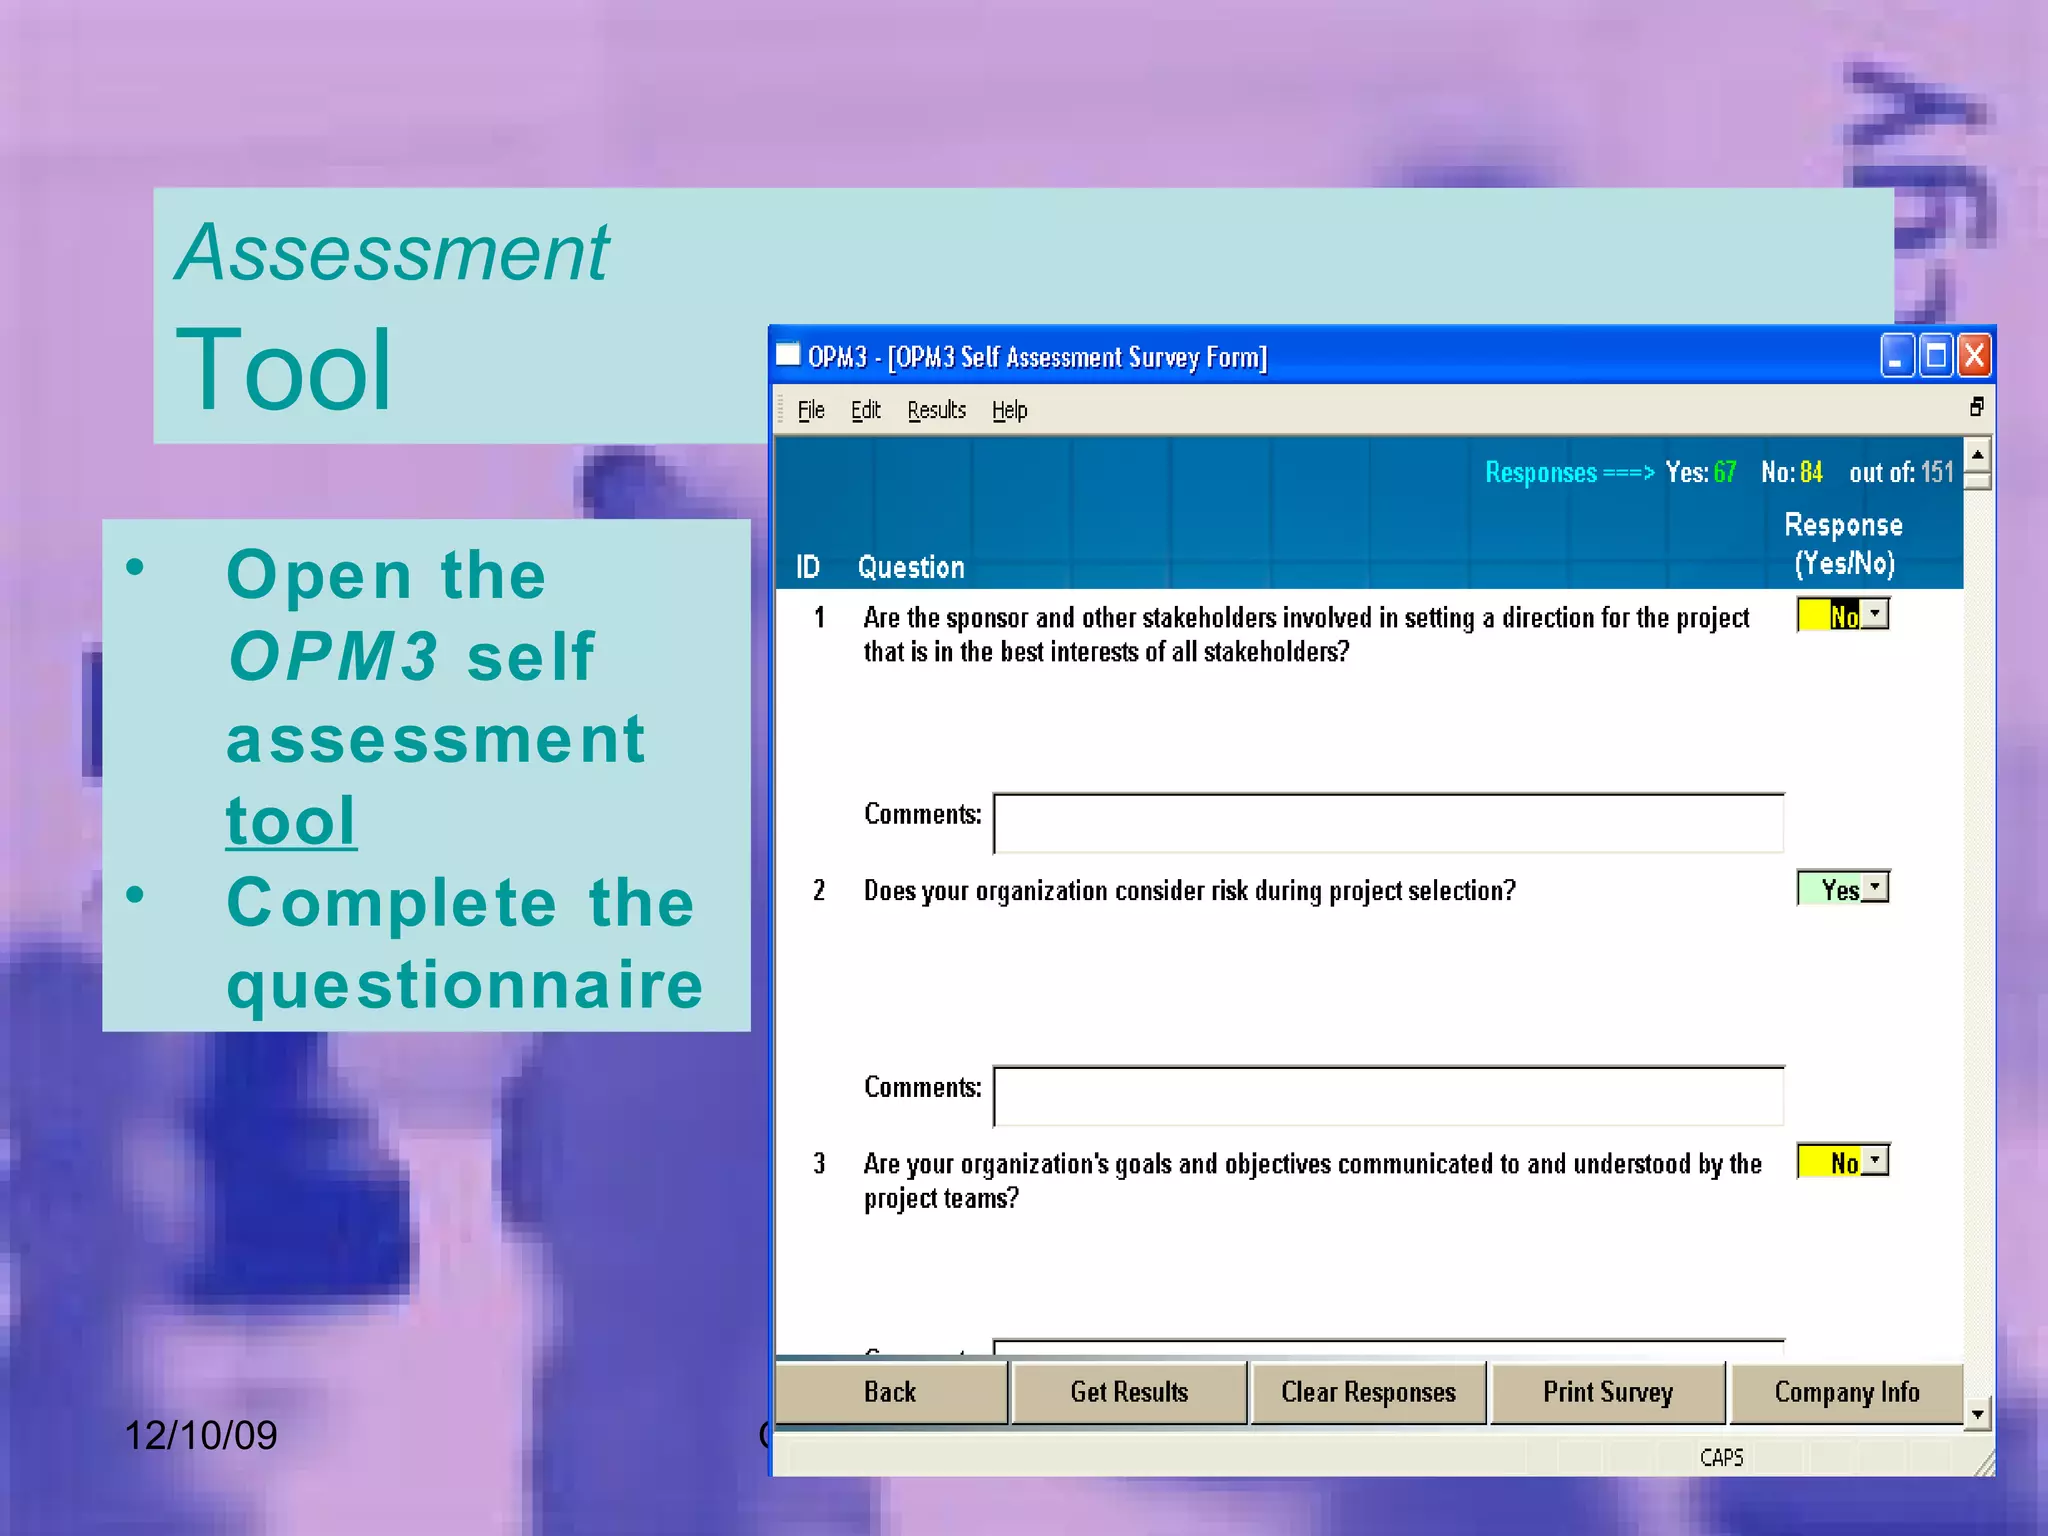This screenshot has width=2048, height=1536.
Task: Click the No: 84 counter
Action: pyautogui.click(x=1792, y=472)
